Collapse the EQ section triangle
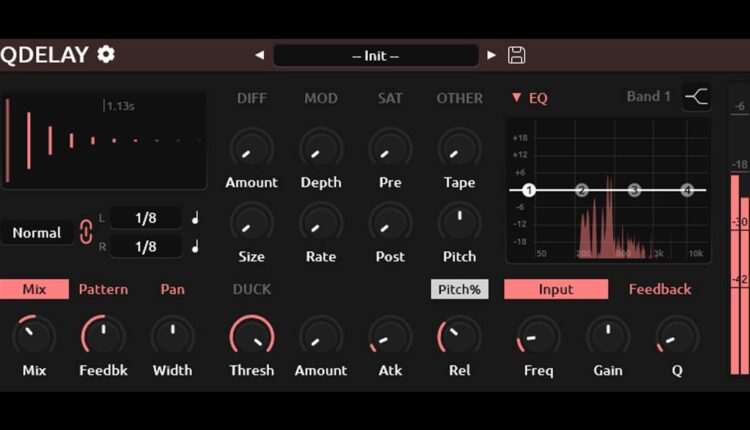This screenshot has height=430, width=750. click(517, 98)
